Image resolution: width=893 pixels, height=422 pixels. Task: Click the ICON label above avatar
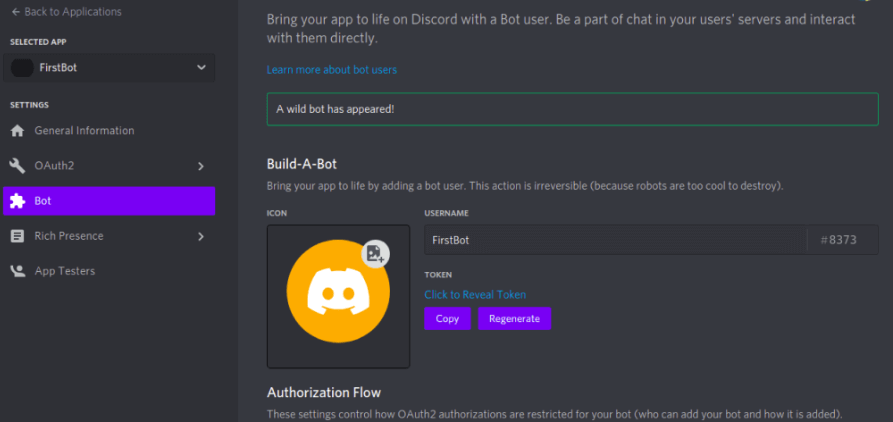[277, 213]
